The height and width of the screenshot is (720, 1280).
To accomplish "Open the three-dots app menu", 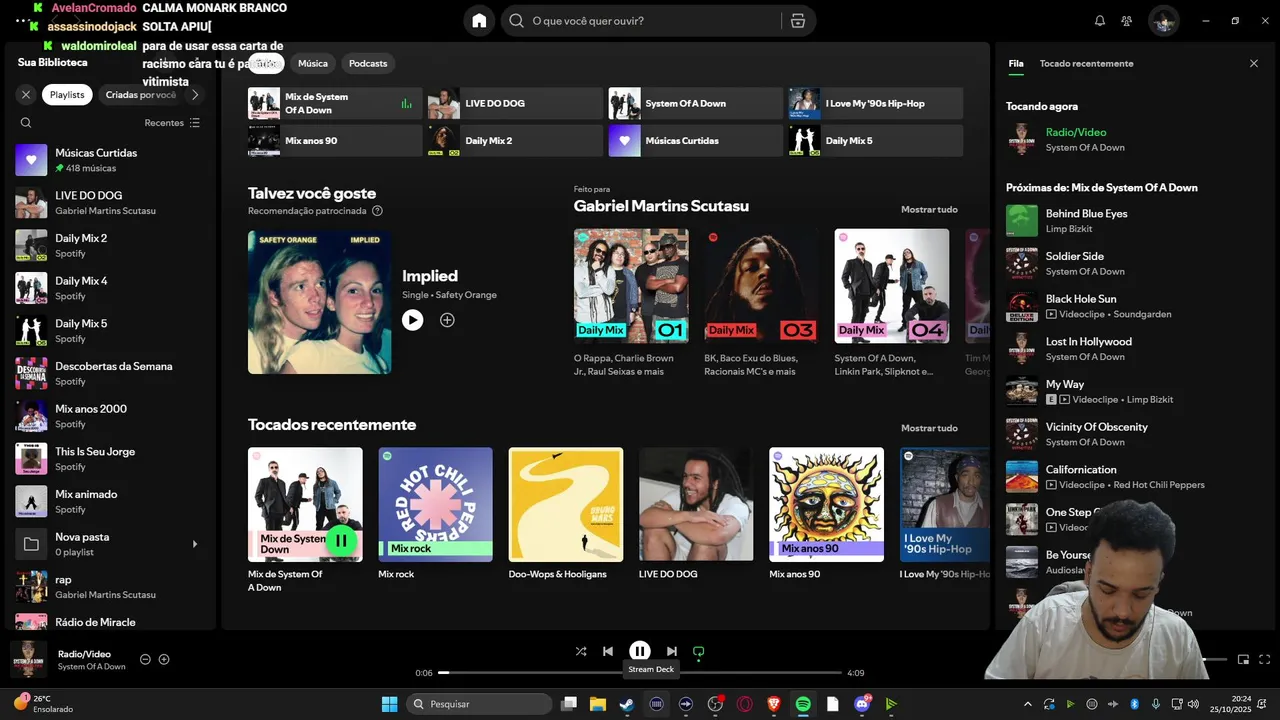I will [x=21, y=20].
